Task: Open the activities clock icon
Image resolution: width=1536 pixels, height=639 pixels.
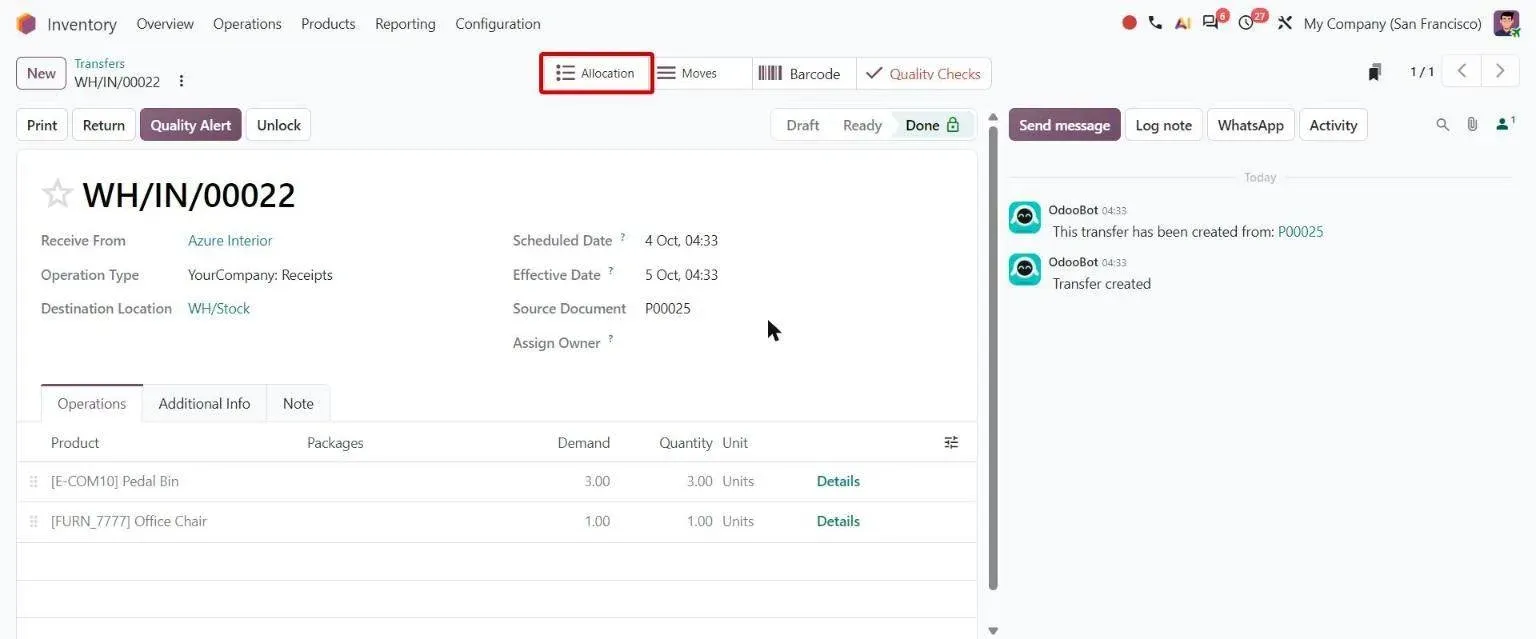Action: click(1246, 23)
